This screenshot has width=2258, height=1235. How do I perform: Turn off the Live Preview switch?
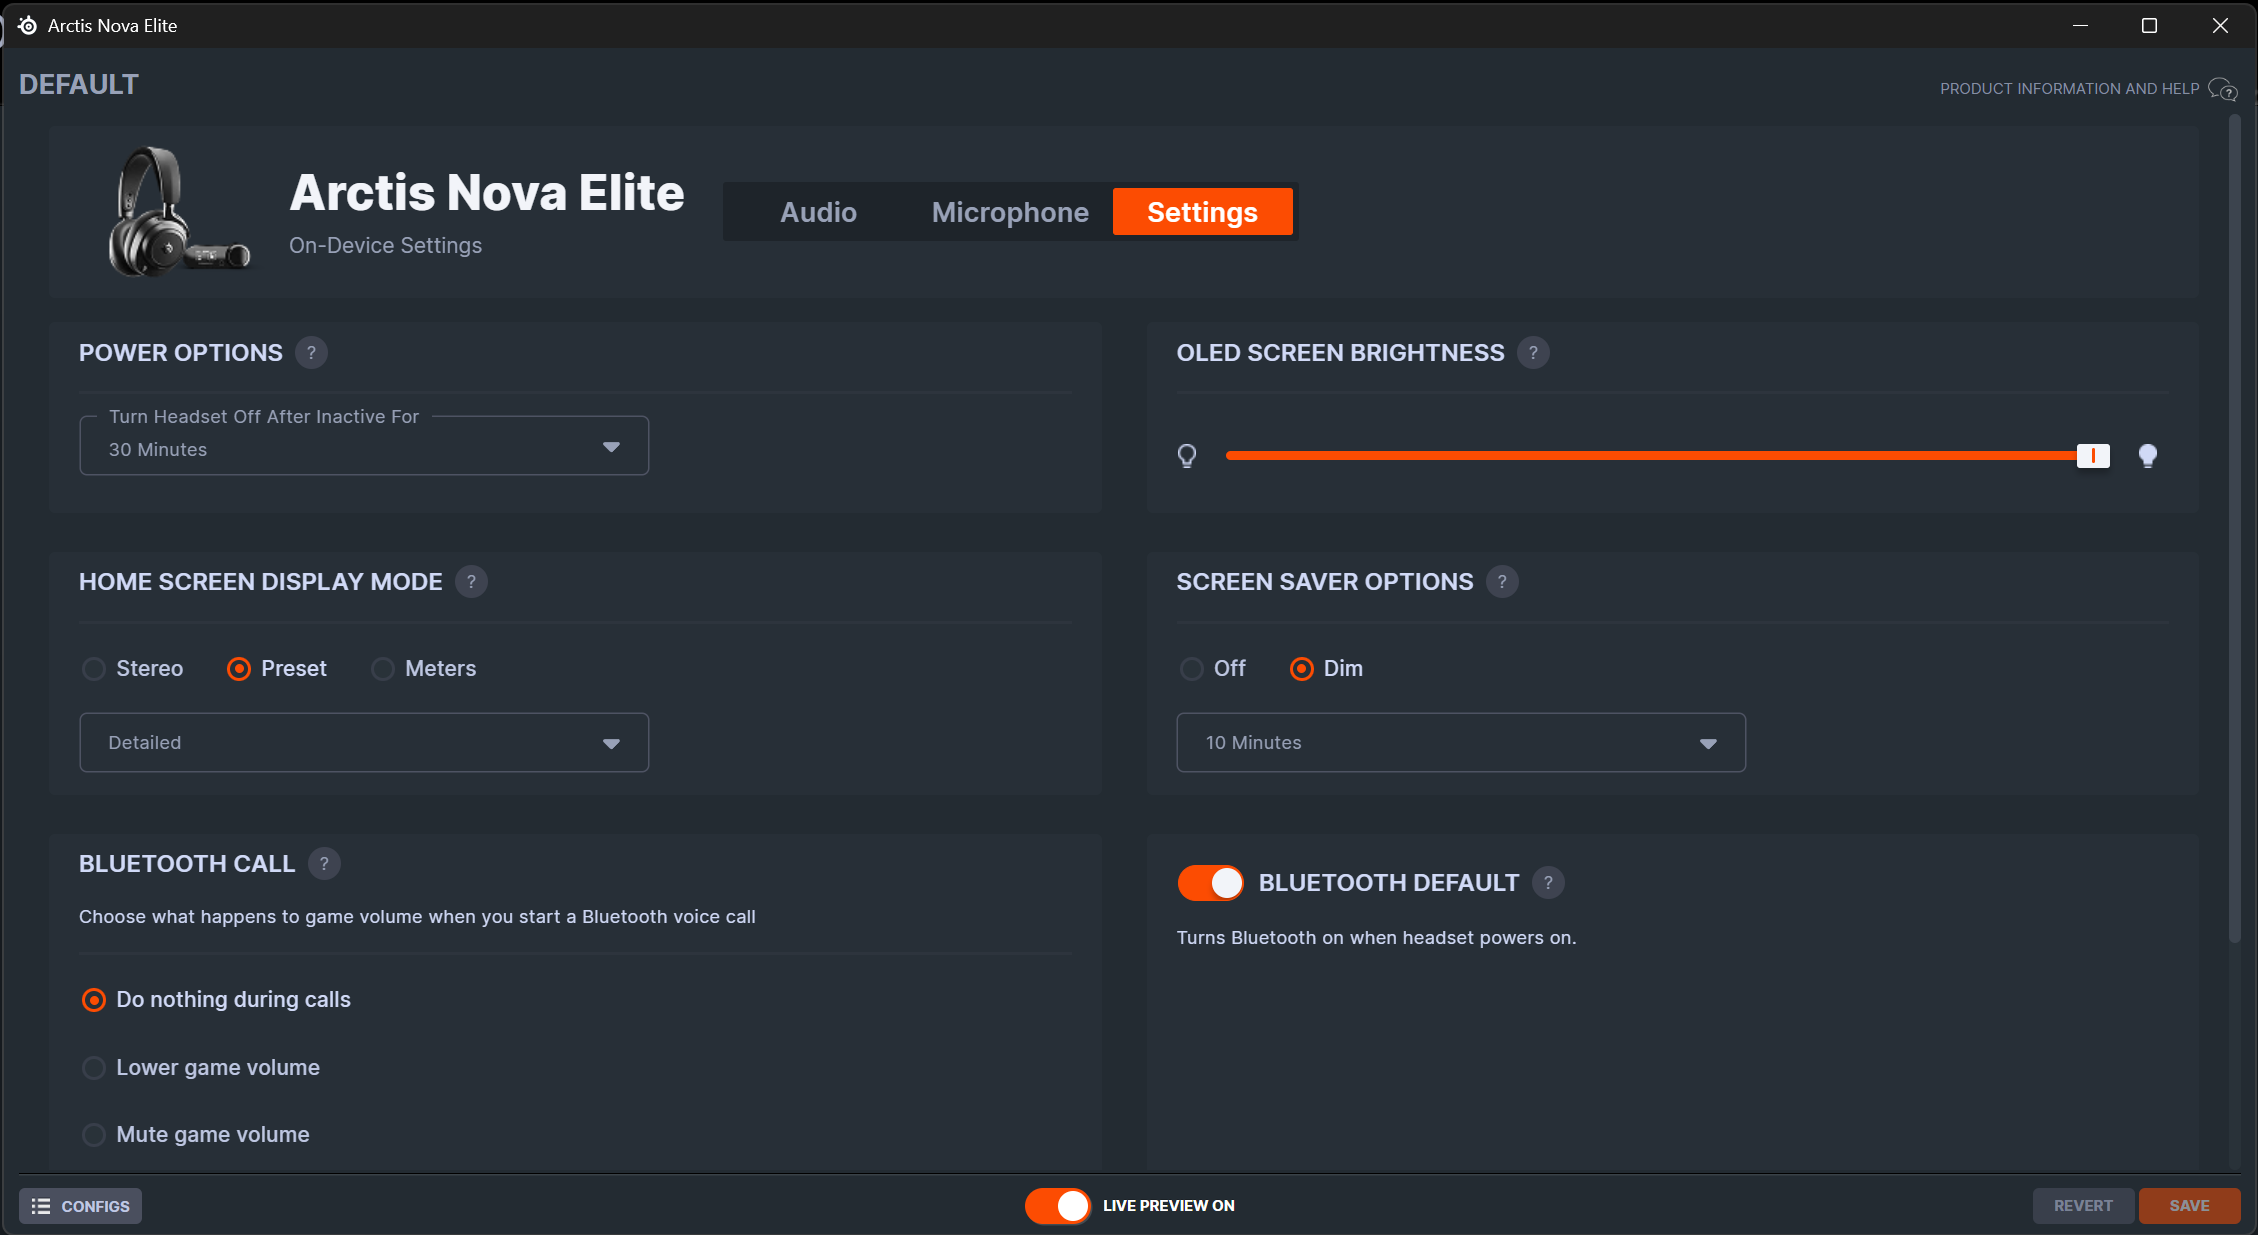point(1058,1206)
